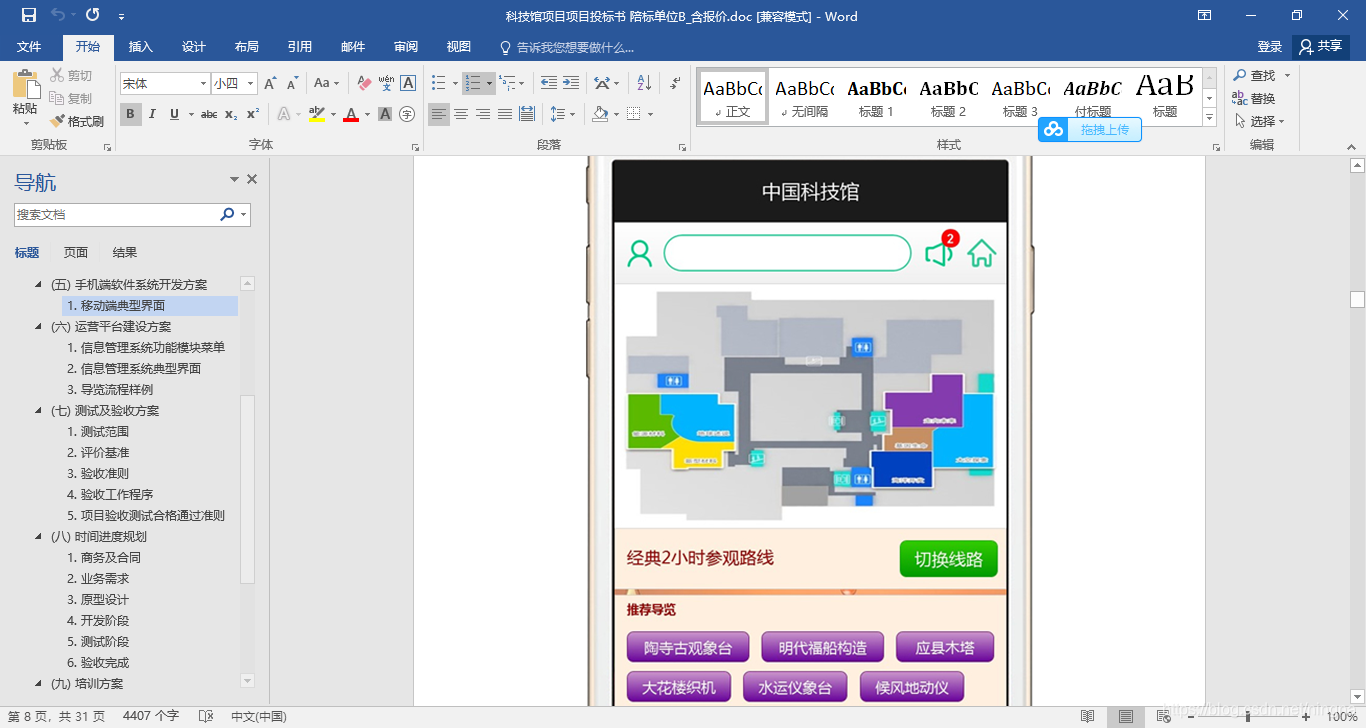Adjust the zoom slider in status bar

tap(1246, 716)
